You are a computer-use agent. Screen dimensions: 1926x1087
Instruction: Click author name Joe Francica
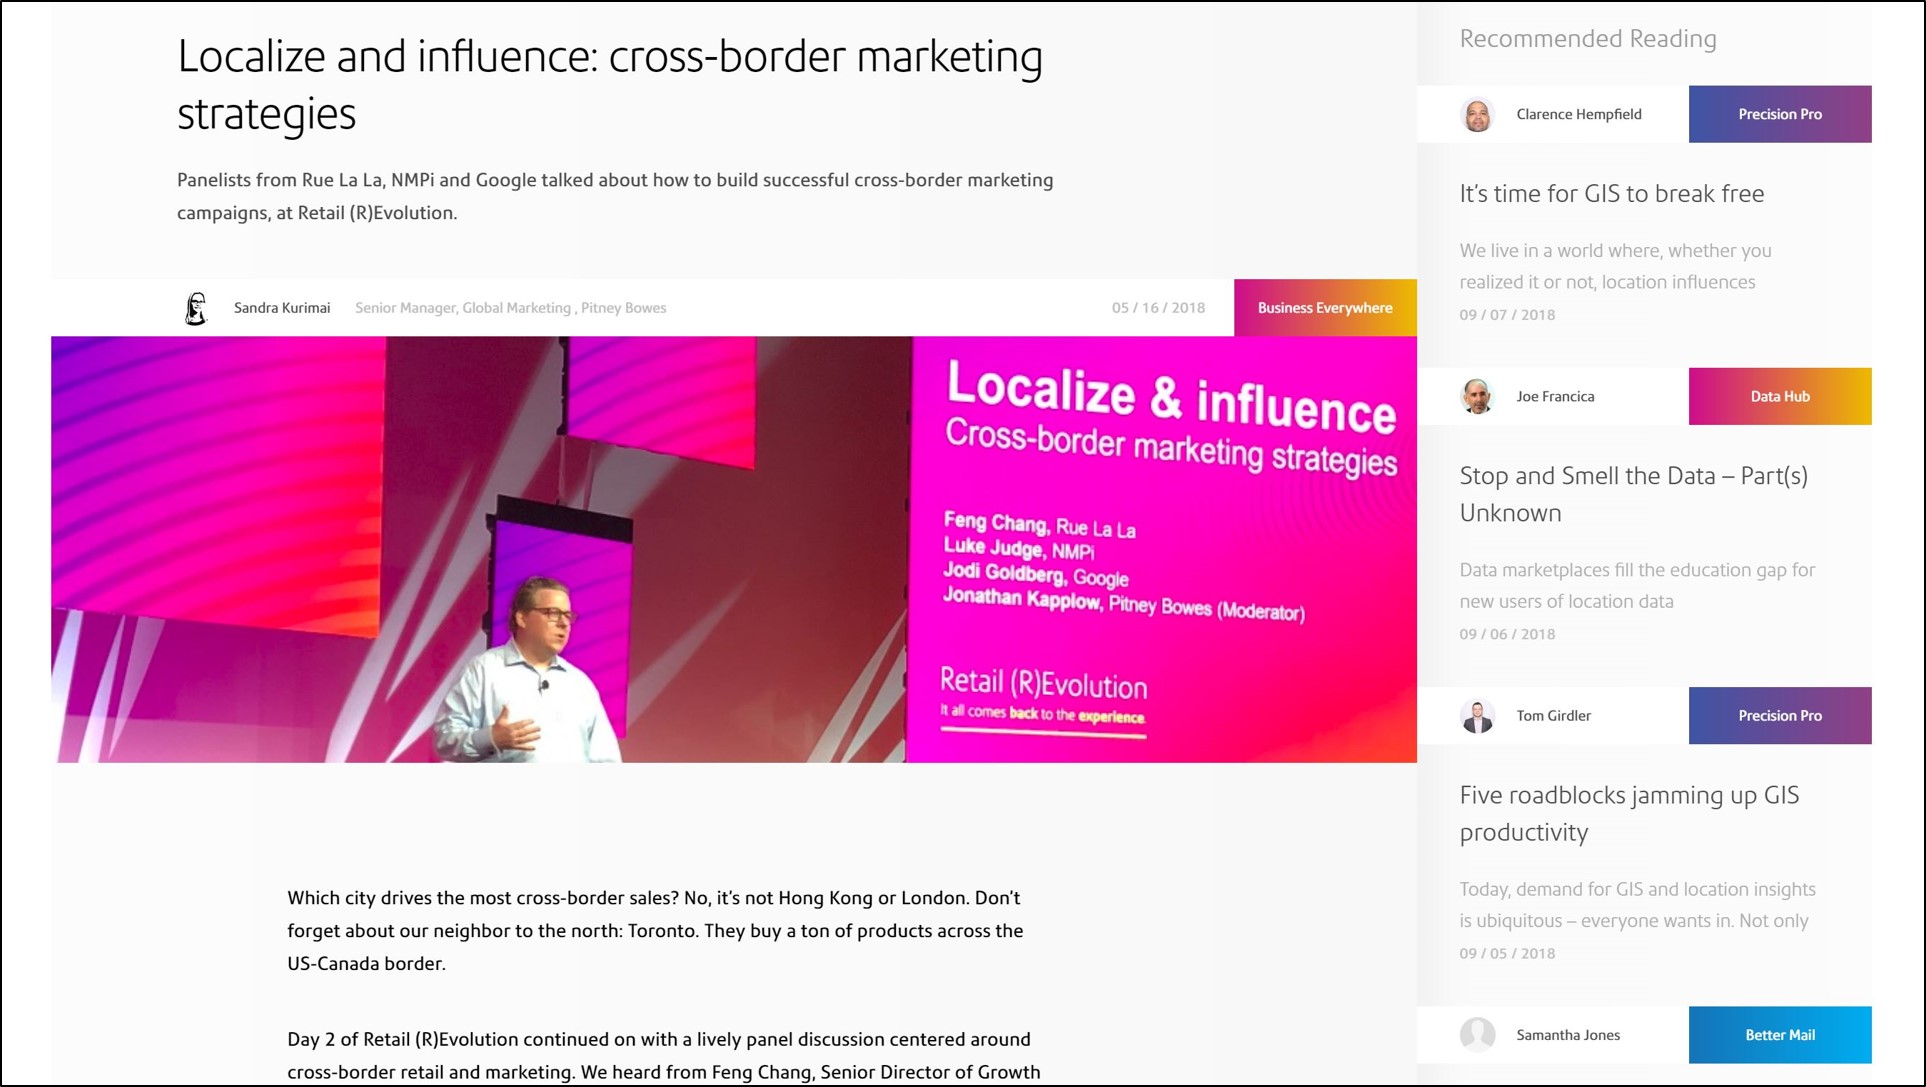(x=1555, y=396)
